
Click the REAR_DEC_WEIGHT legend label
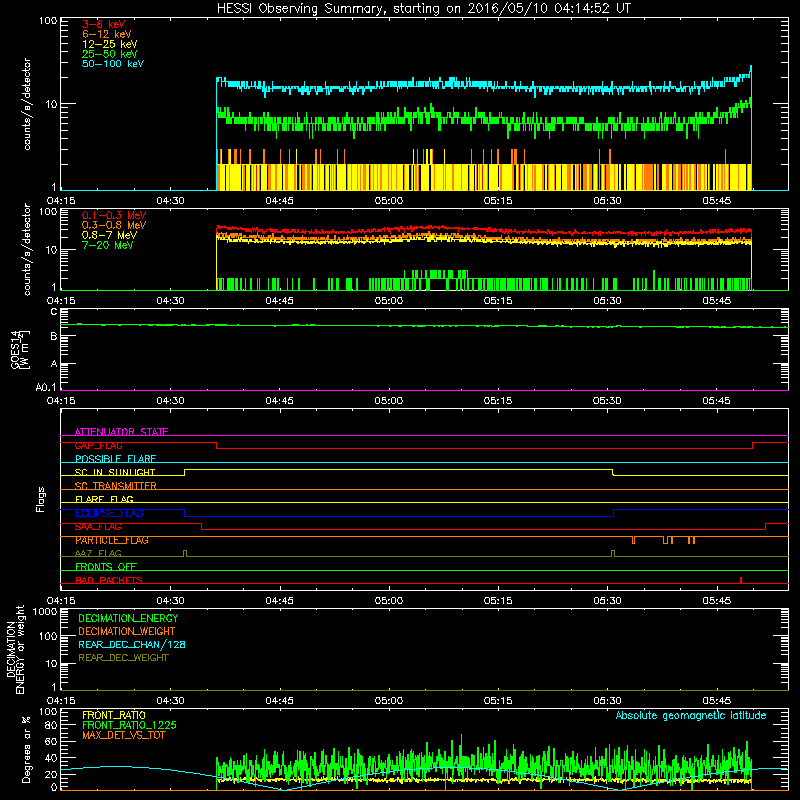pyautogui.click(x=123, y=658)
